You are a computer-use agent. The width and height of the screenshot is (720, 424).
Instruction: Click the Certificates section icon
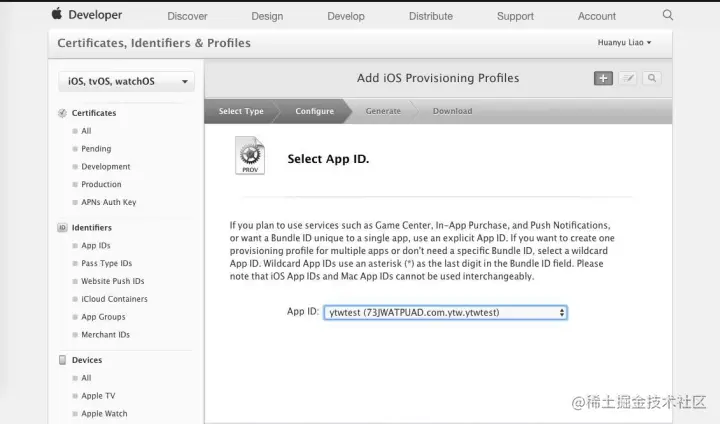click(62, 113)
